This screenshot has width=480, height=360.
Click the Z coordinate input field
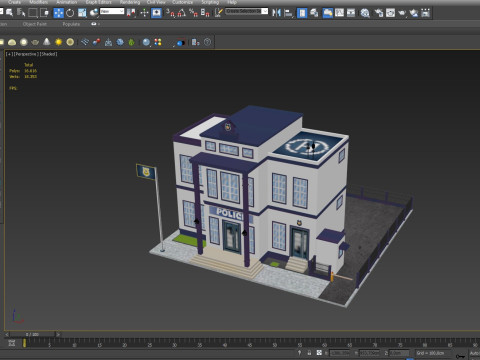click(399, 353)
